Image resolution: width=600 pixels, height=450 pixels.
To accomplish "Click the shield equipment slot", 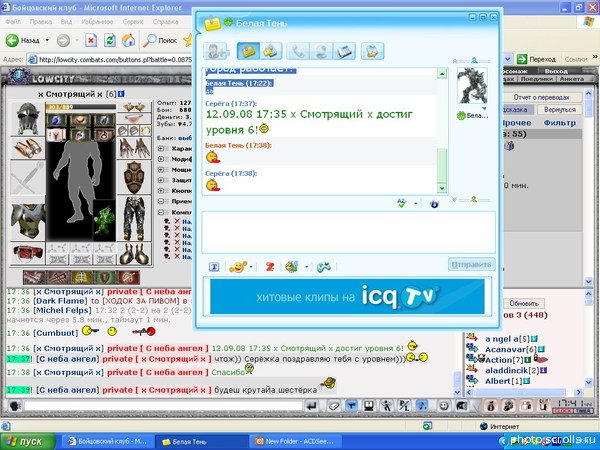I will coord(134,178).
